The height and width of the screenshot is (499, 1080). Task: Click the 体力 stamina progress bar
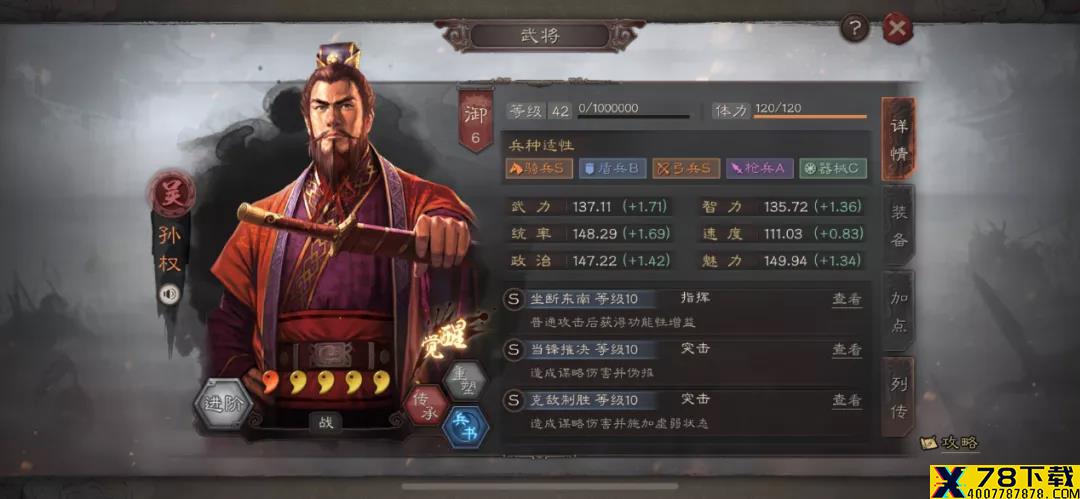tap(810, 116)
